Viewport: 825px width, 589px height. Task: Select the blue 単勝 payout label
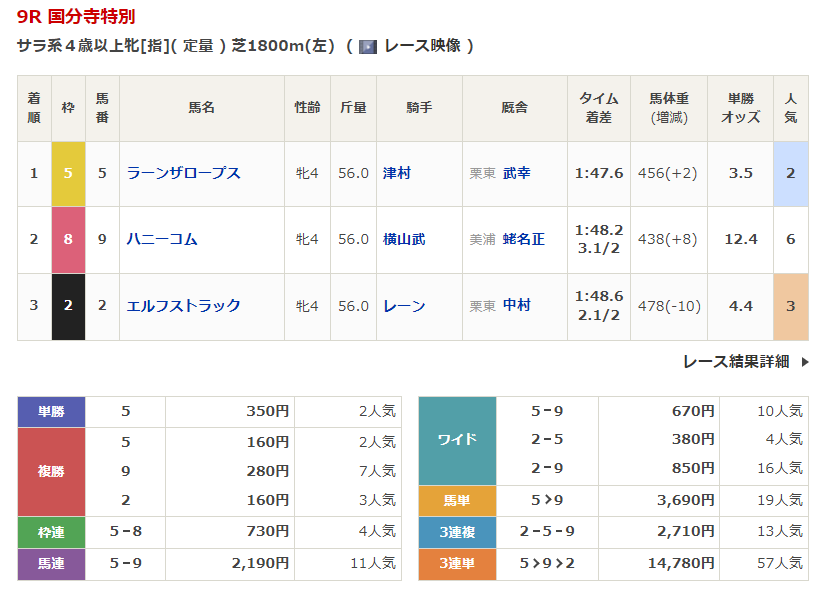coord(51,411)
